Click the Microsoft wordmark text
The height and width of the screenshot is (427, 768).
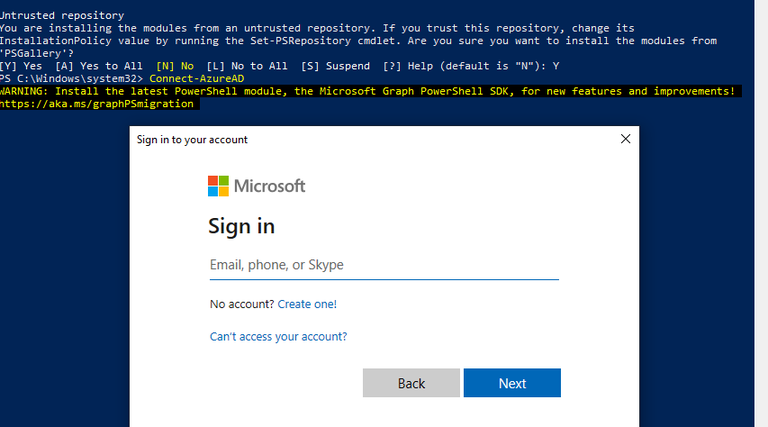pos(269,186)
